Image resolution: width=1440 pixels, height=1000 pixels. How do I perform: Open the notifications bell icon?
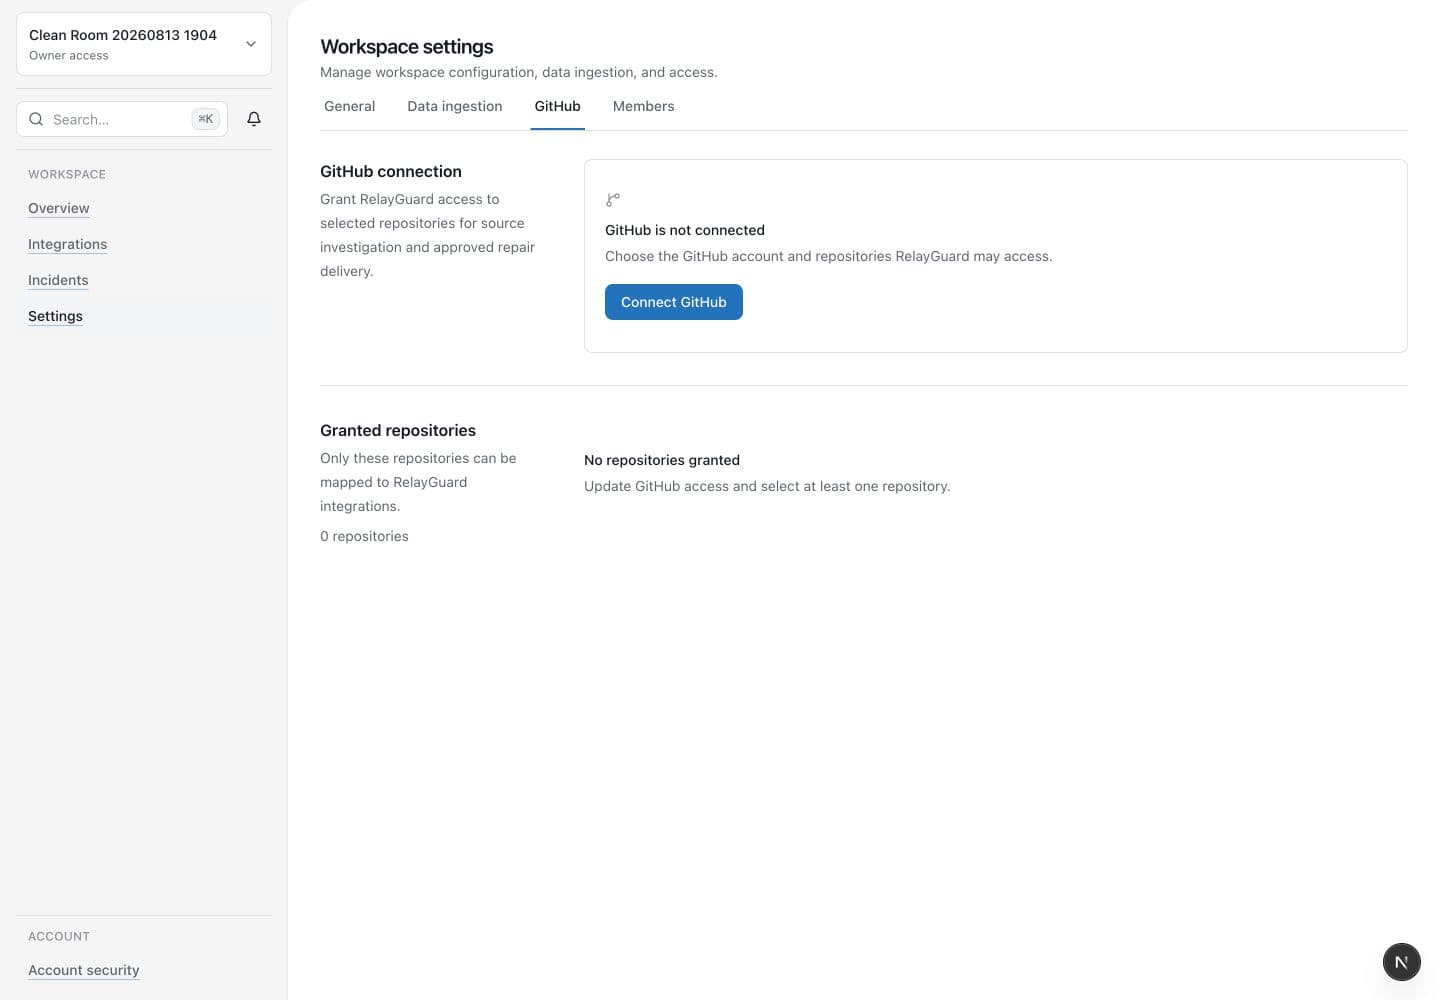[x=254, y=119]
